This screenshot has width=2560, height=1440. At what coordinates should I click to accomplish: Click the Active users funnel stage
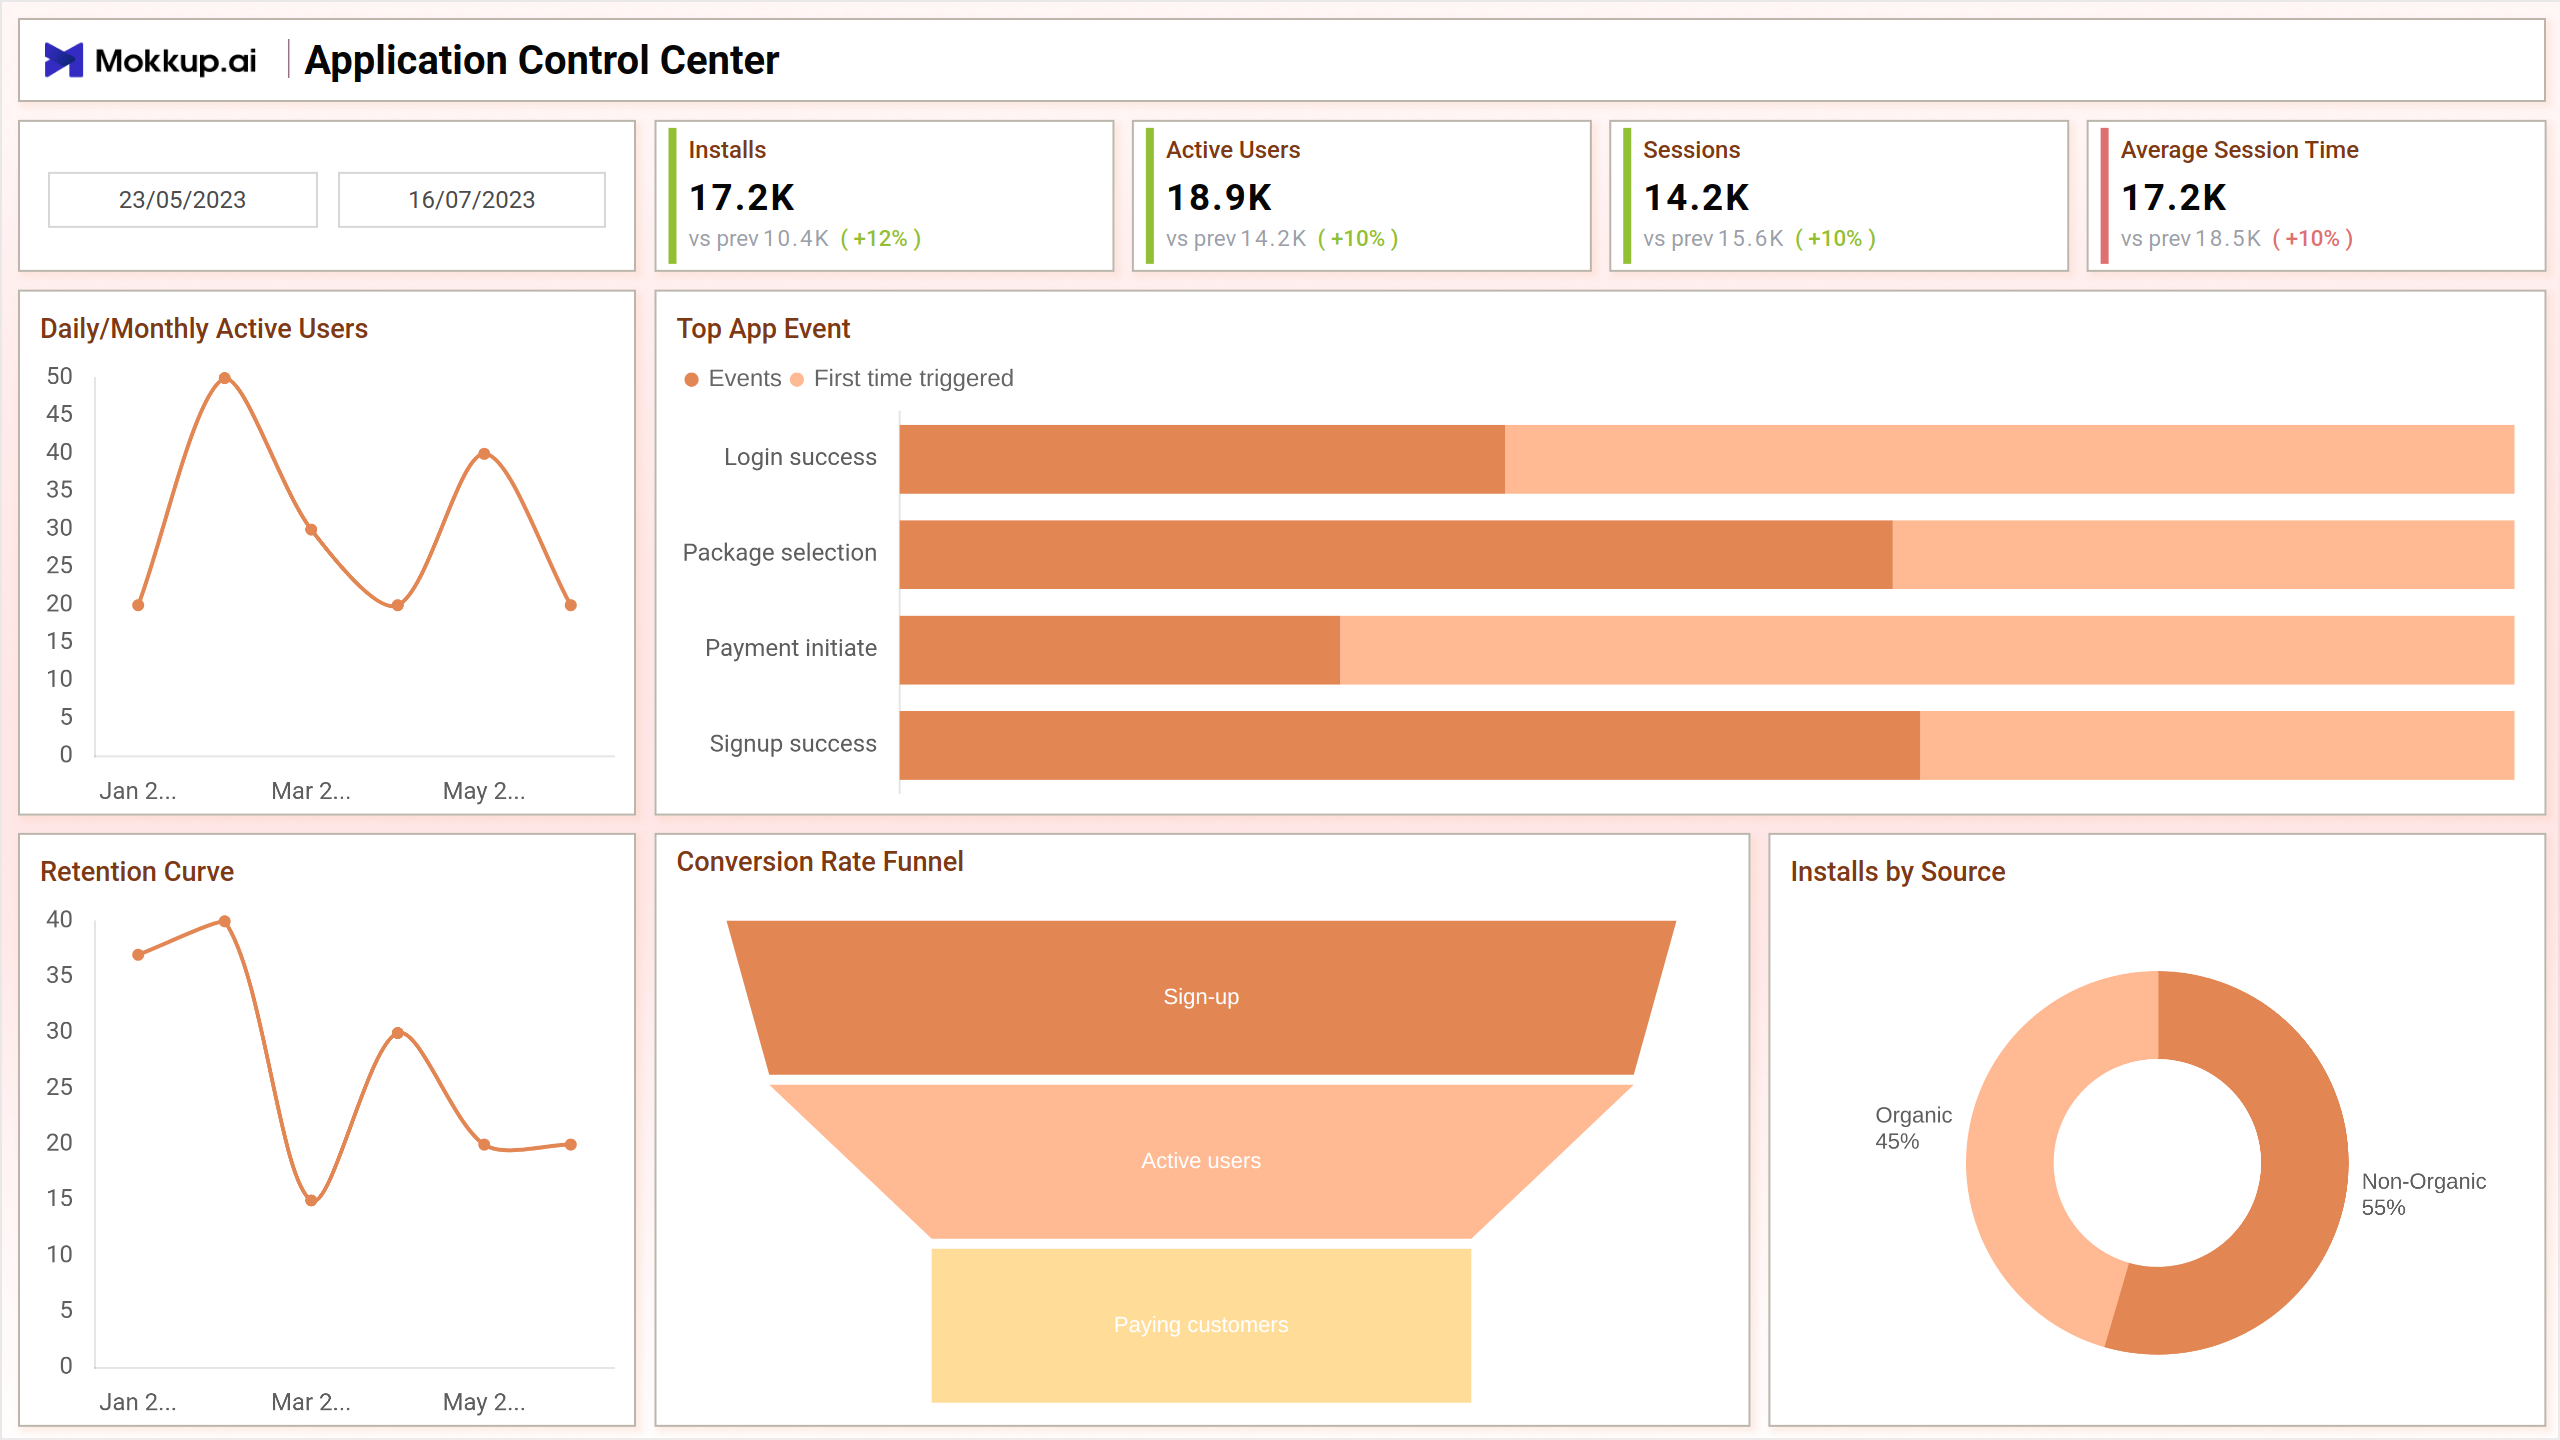coord(1201,1161)
